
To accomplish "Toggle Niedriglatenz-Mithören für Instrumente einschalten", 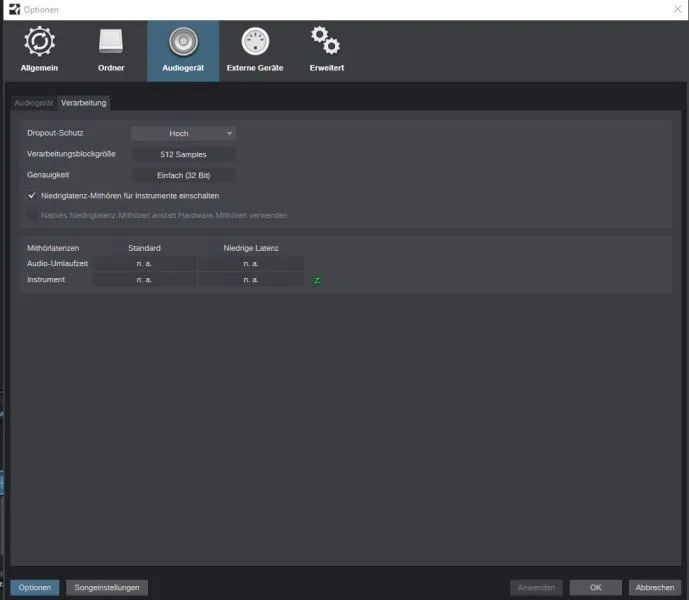I will 32,196.
